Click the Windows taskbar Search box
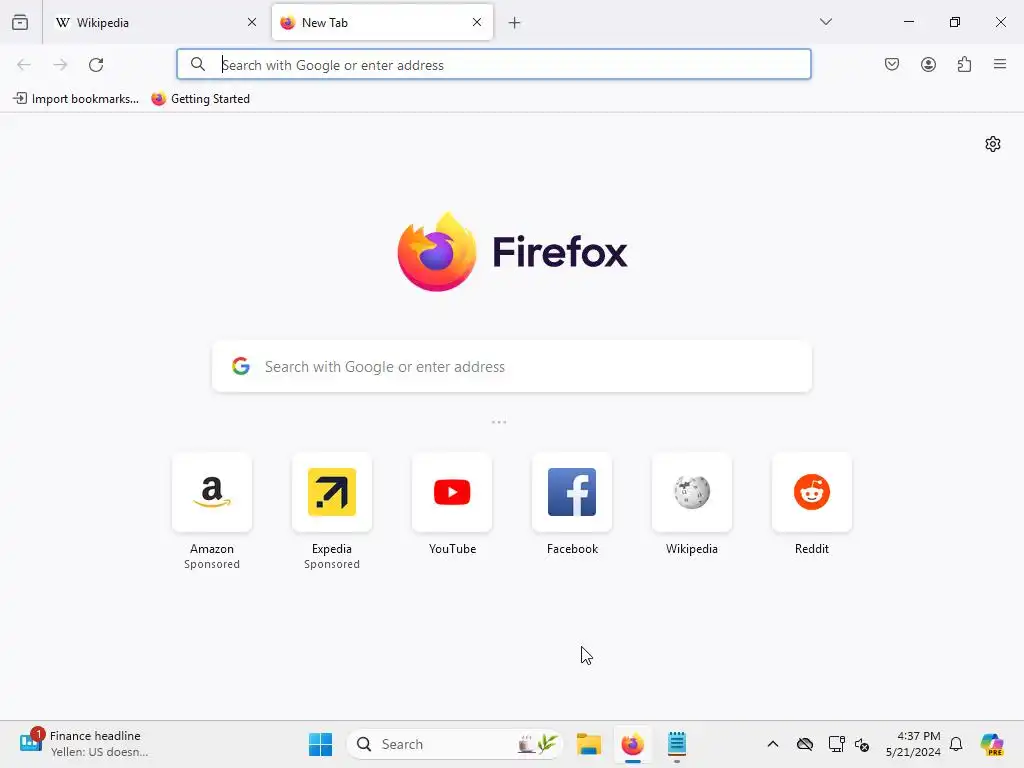The width and height of the screenshot is (1024, 768). tap(455, 744)
